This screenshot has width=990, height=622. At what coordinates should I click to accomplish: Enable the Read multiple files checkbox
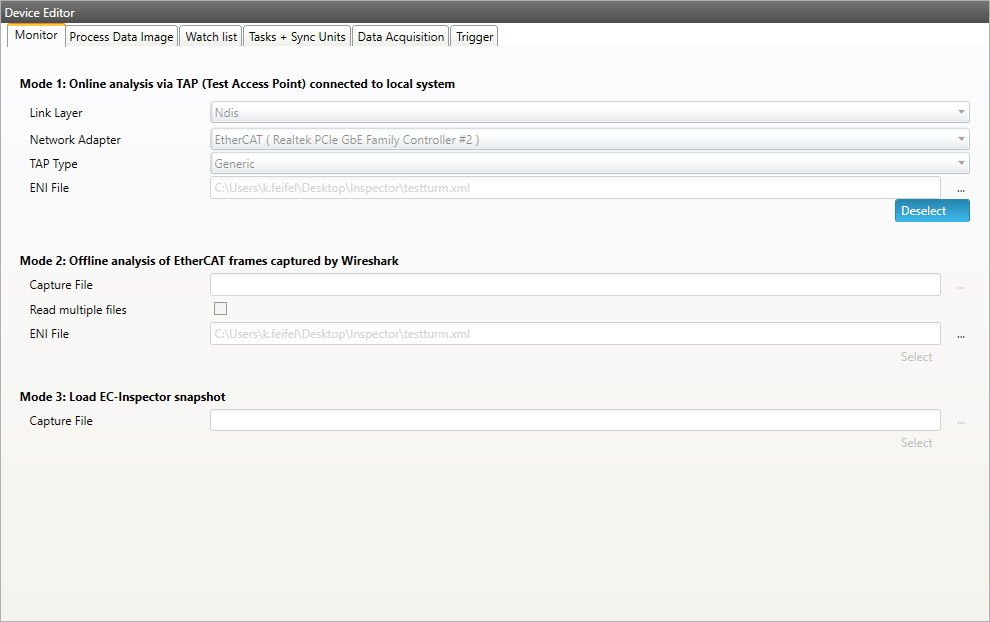click(x=220, y=309)
